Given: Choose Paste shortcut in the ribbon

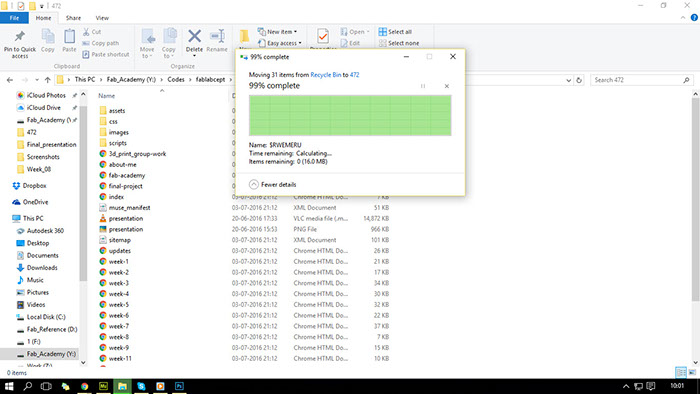Looking at the screenshot, I should 106,54.
